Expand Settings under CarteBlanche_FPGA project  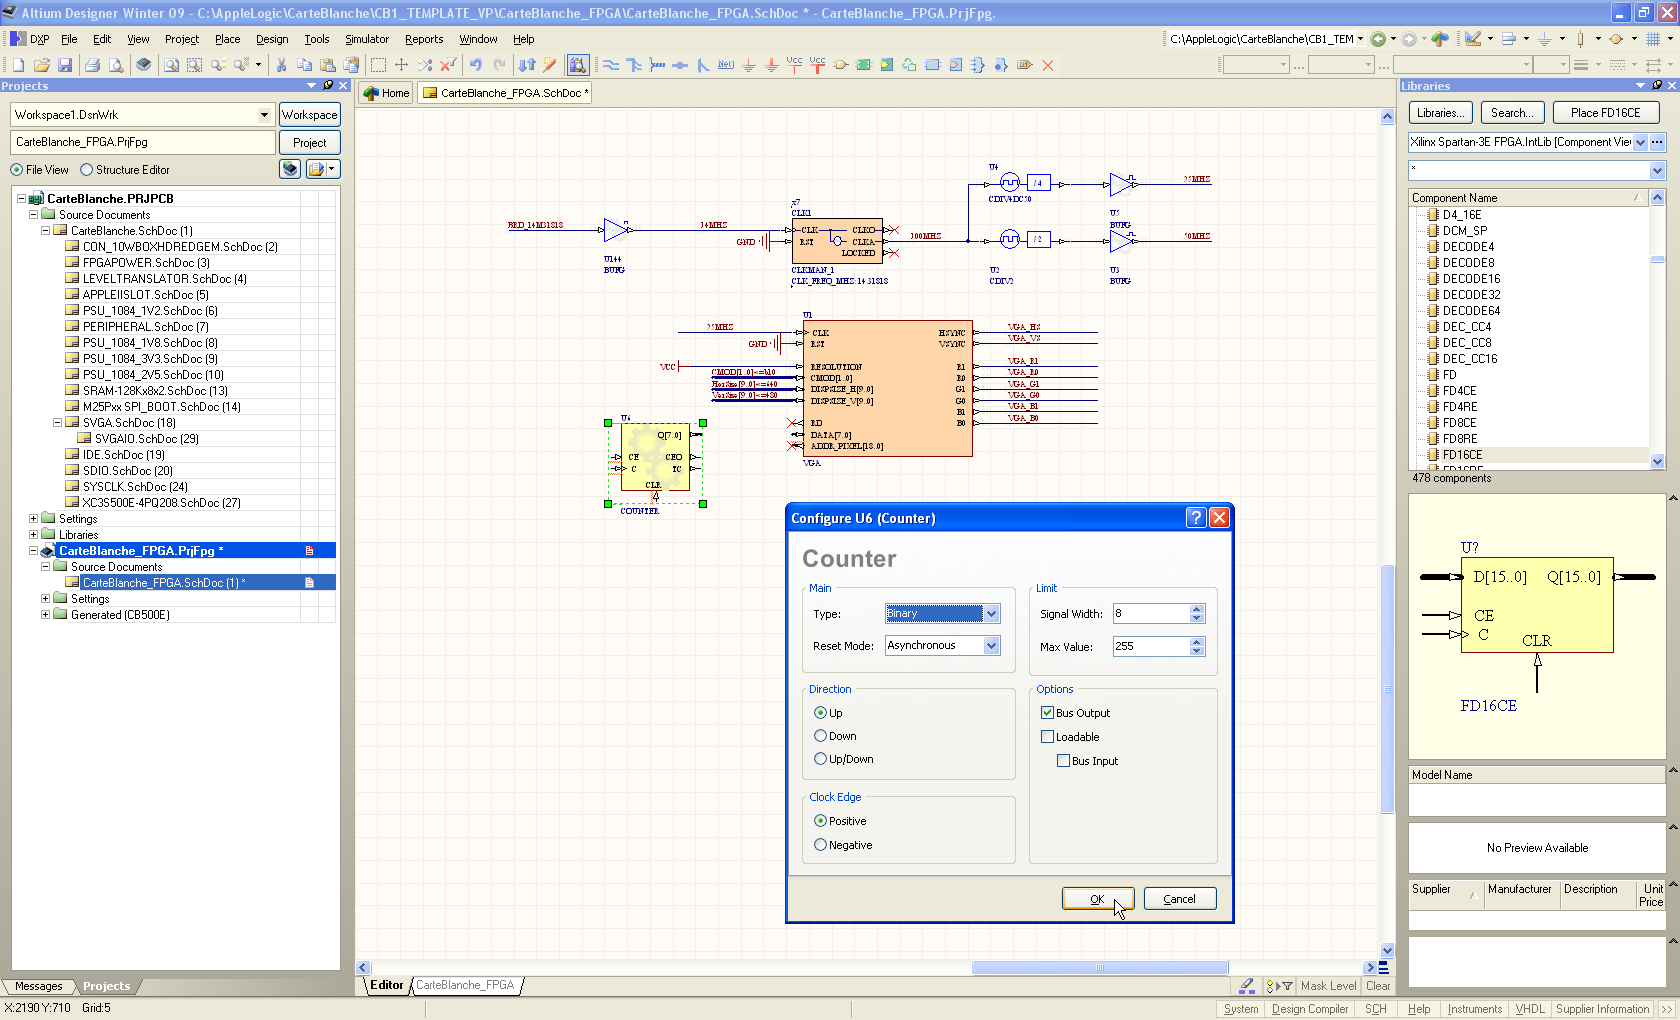[45, 599]
